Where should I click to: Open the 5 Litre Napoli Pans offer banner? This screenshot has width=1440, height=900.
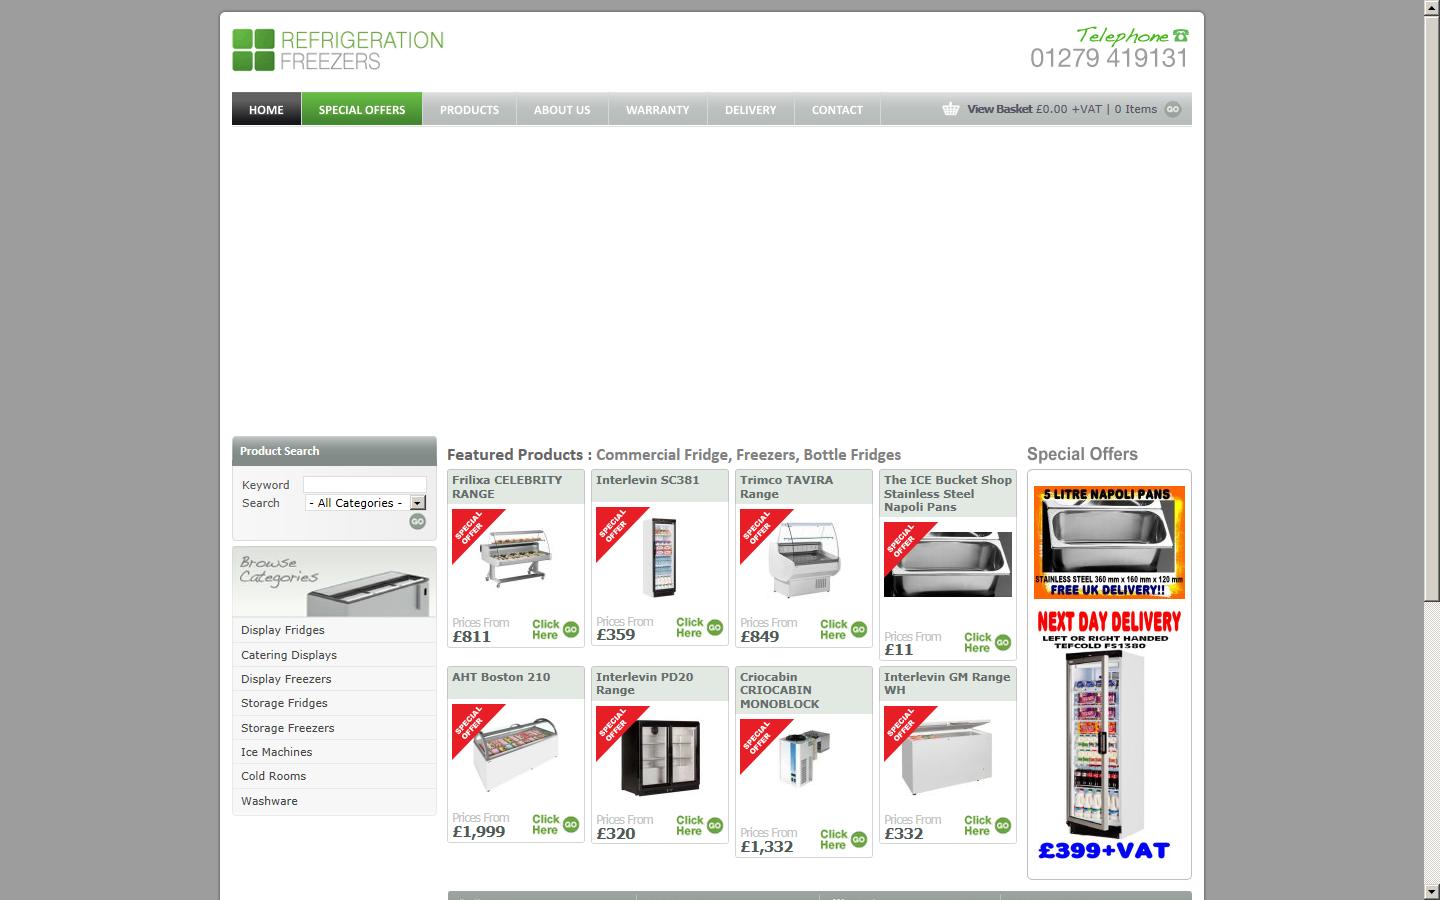1109,542
